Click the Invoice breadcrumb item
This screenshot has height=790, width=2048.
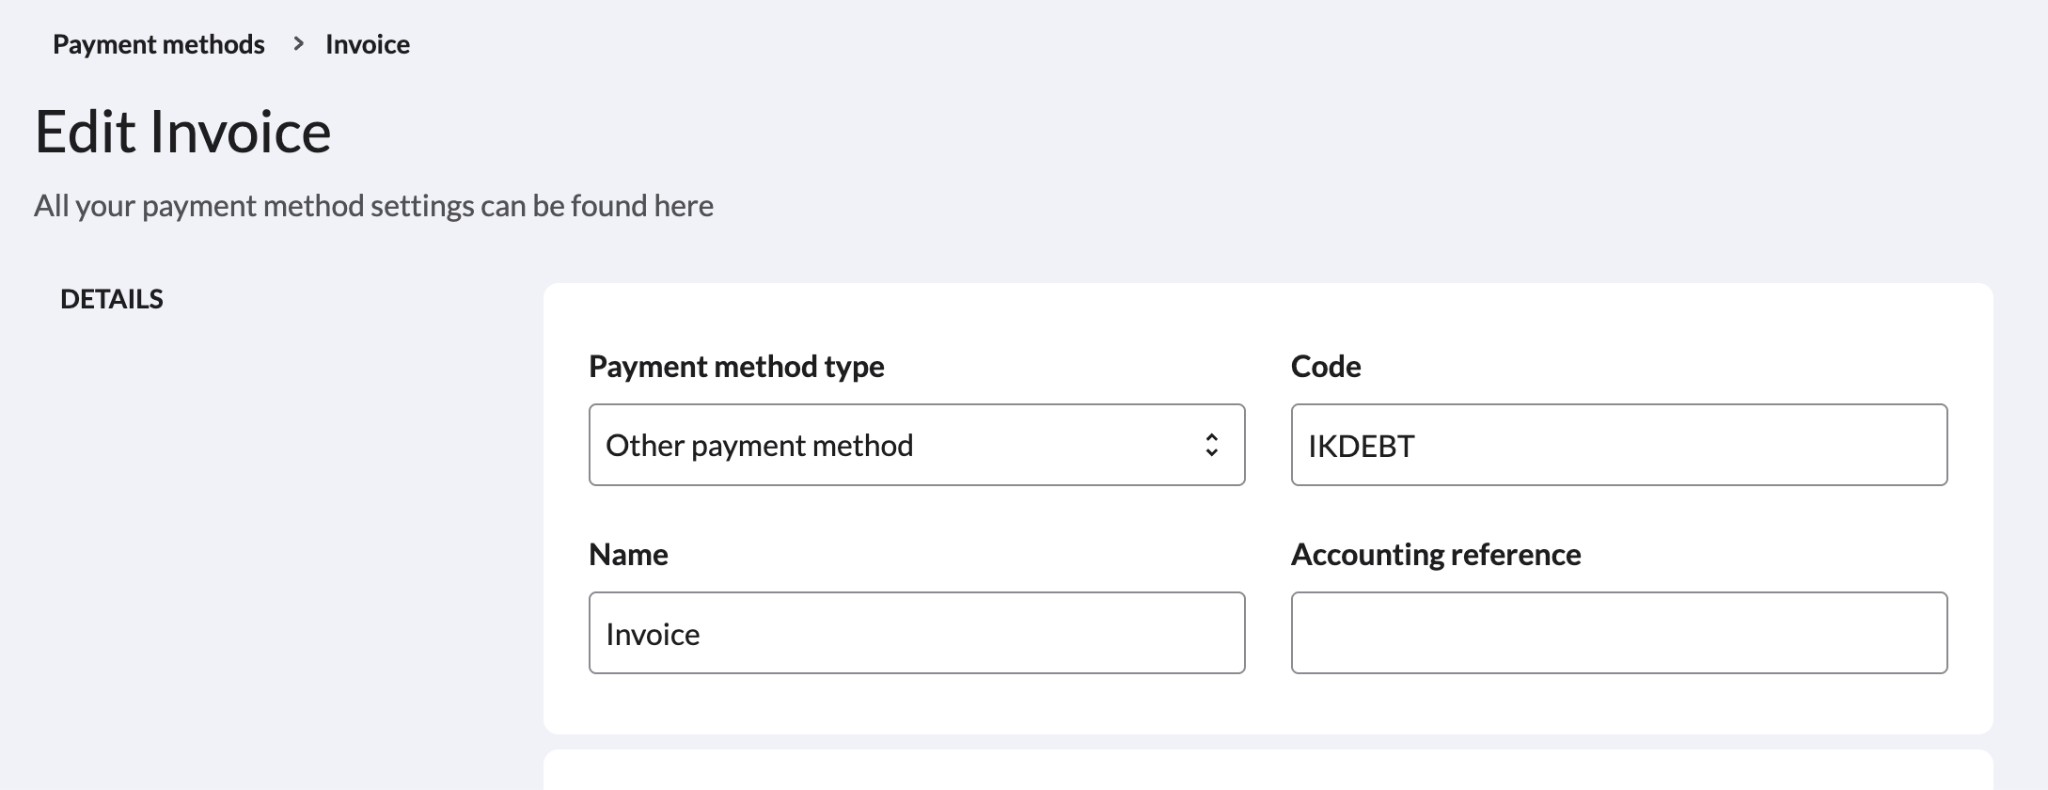(367, 44)
